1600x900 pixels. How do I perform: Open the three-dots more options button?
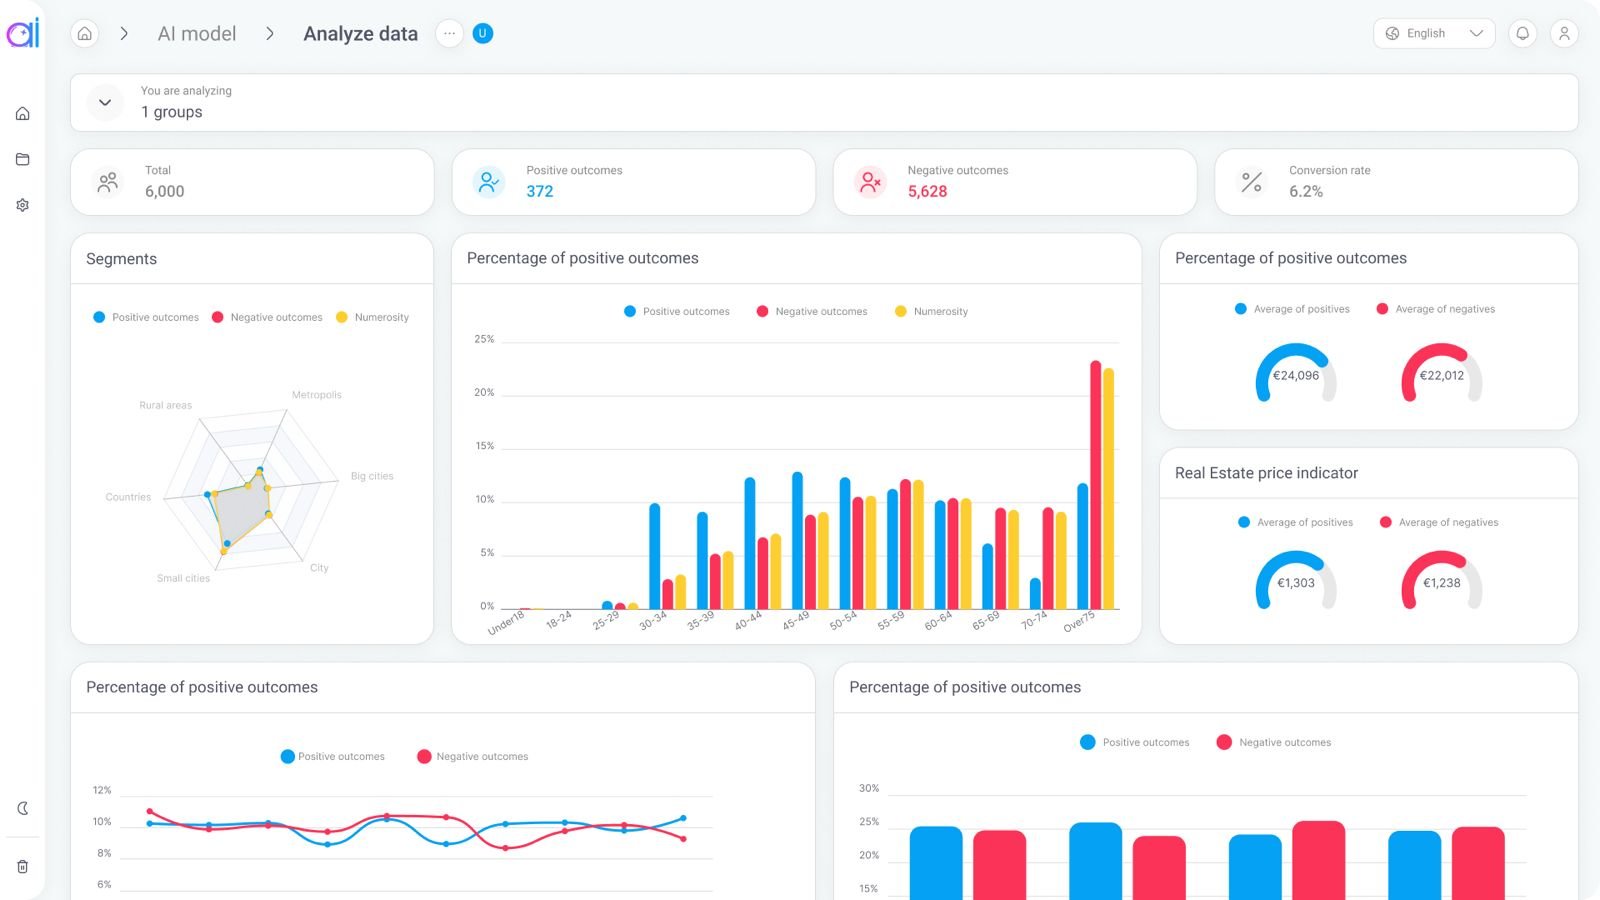450,34
